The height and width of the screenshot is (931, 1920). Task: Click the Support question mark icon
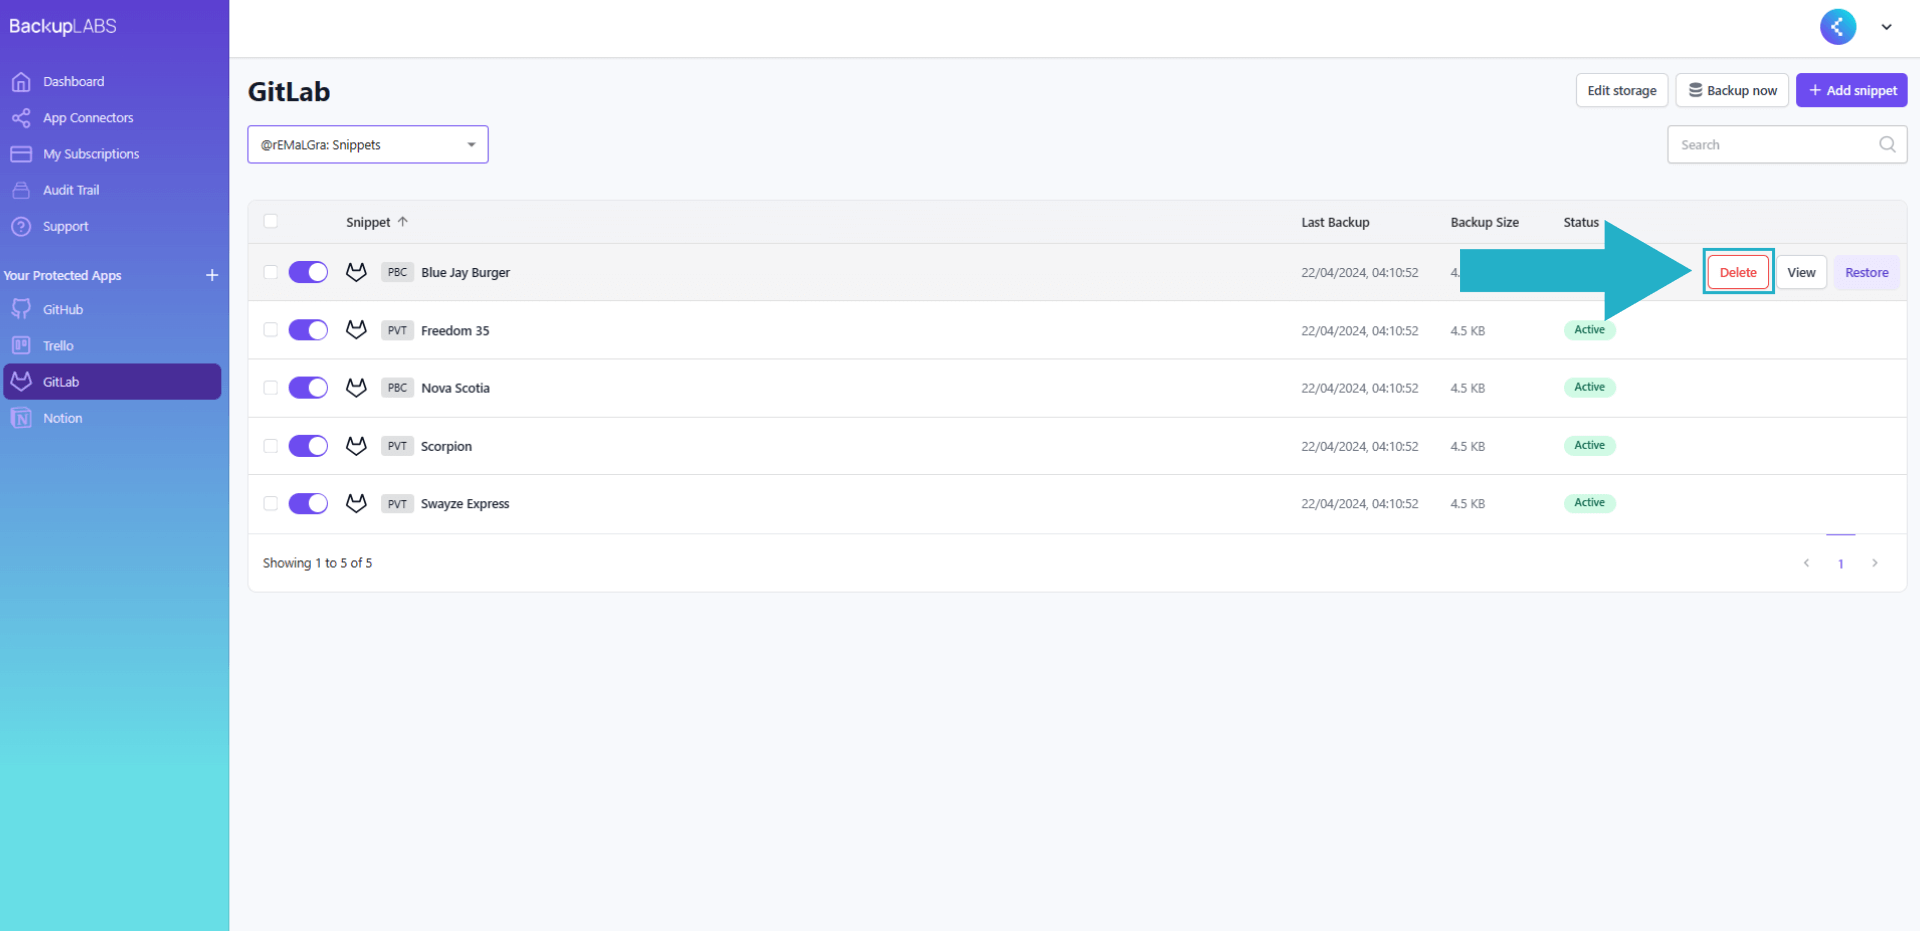pyautogui.click(x=21, y=226)
